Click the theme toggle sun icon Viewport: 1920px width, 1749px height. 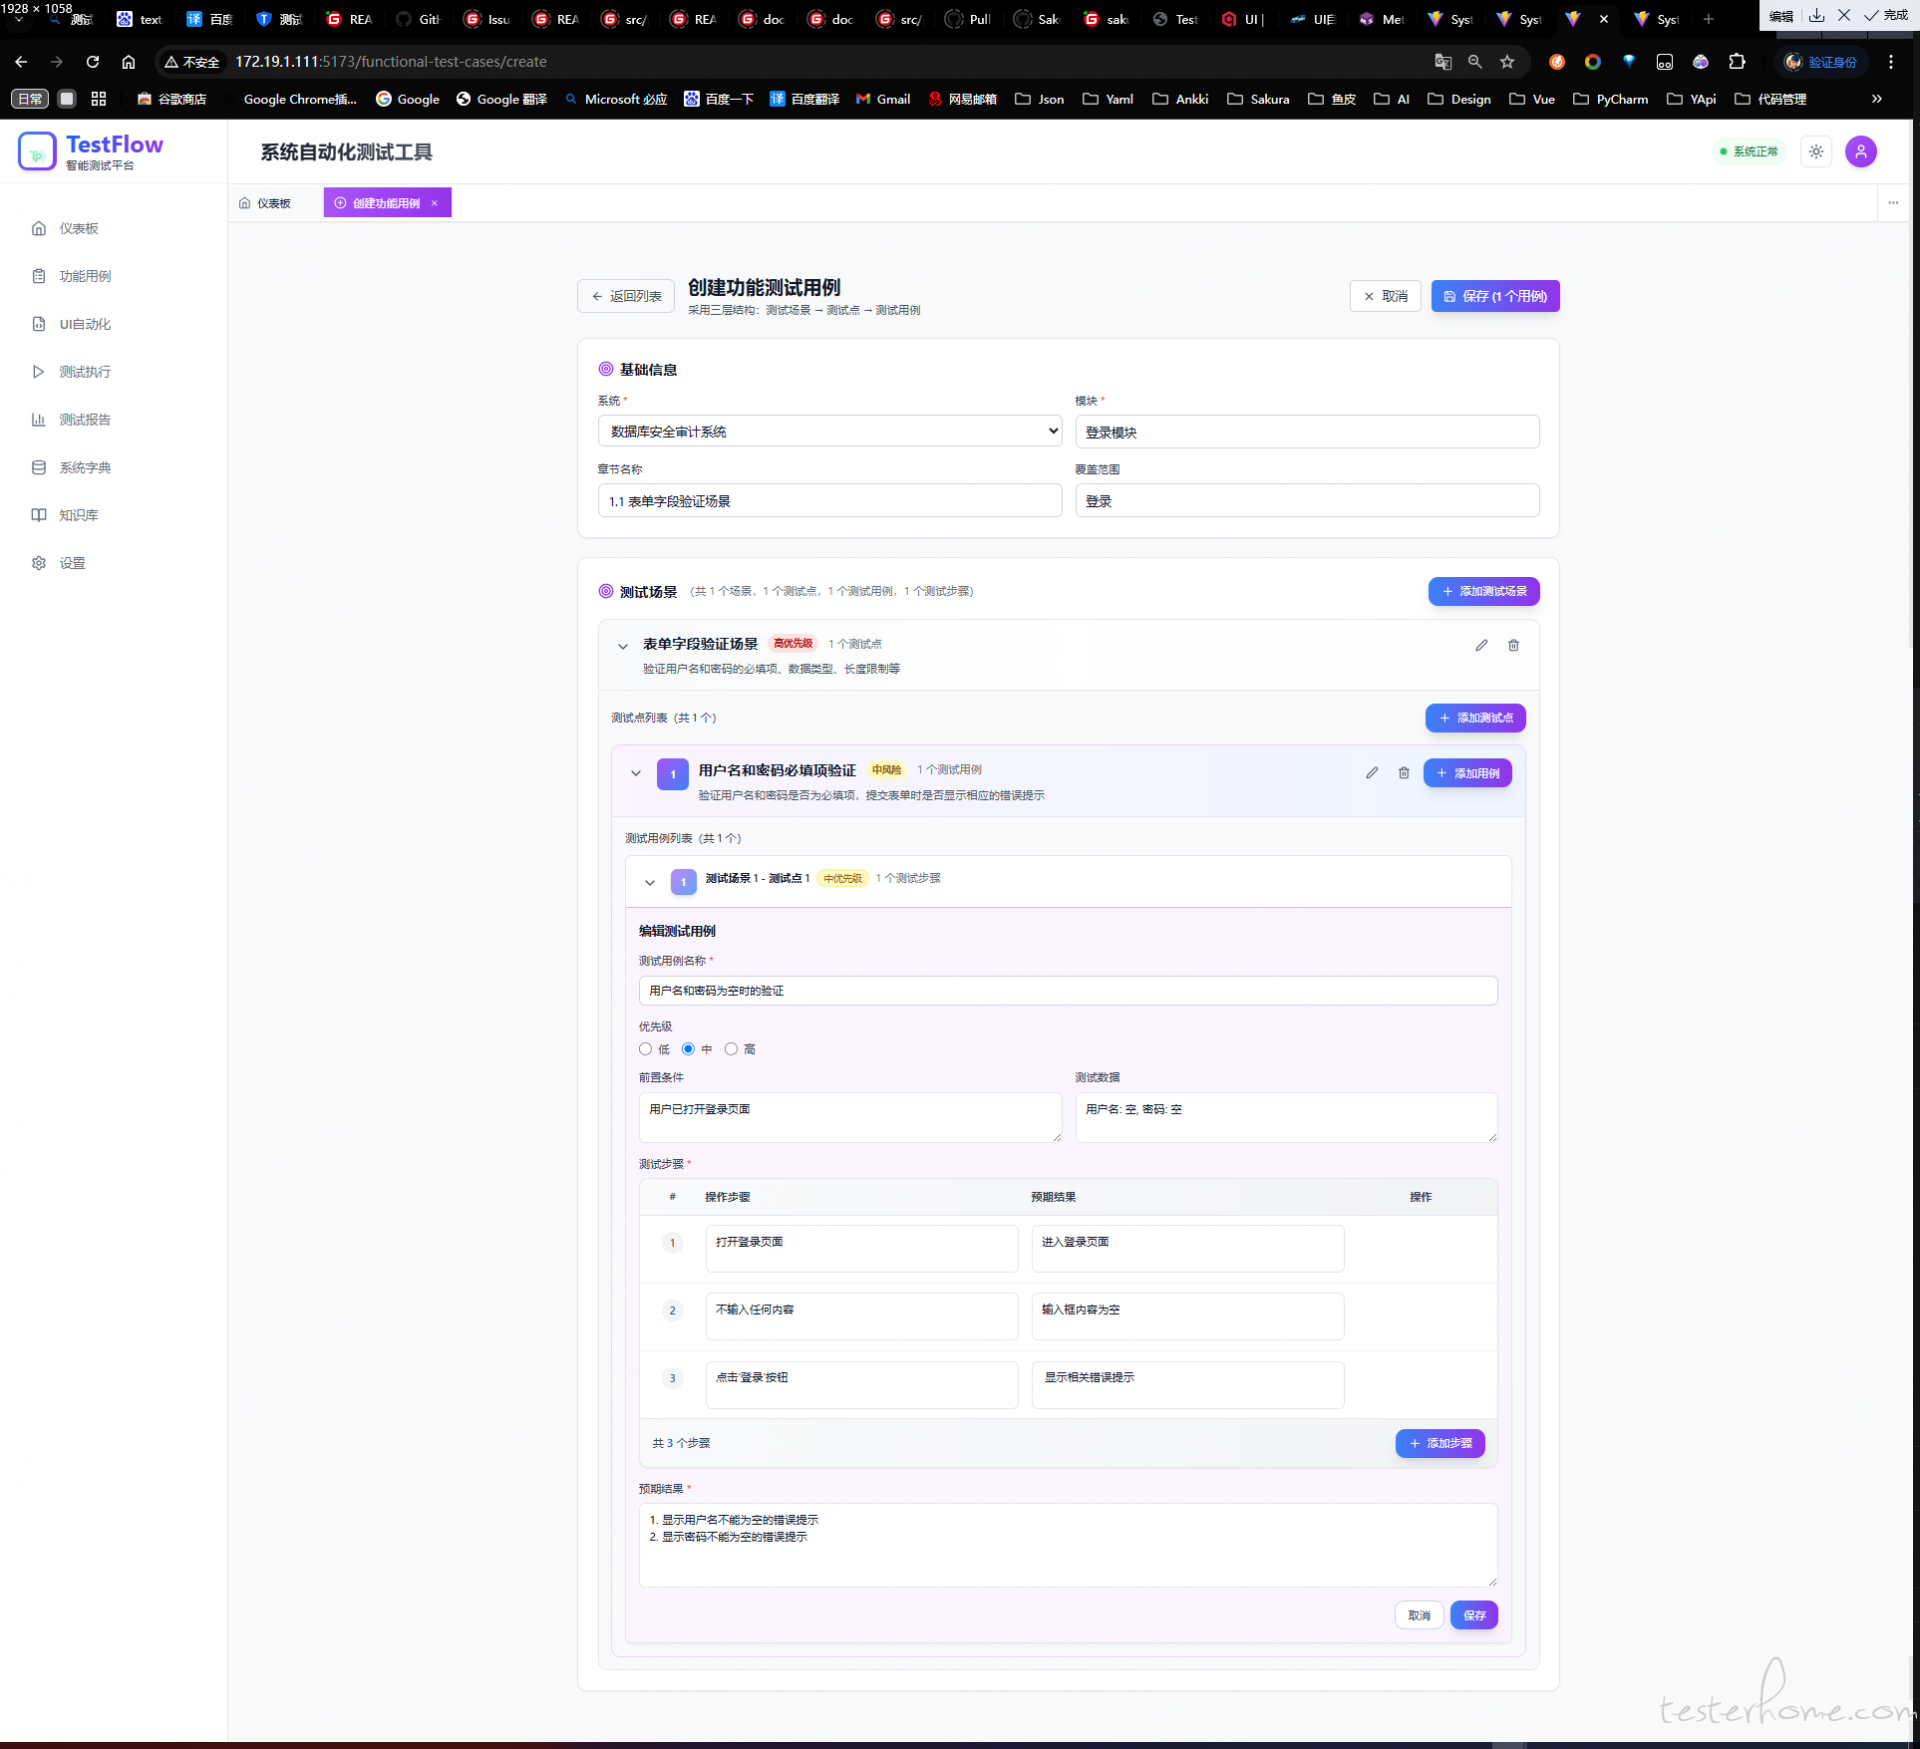tap(1816, 152)
